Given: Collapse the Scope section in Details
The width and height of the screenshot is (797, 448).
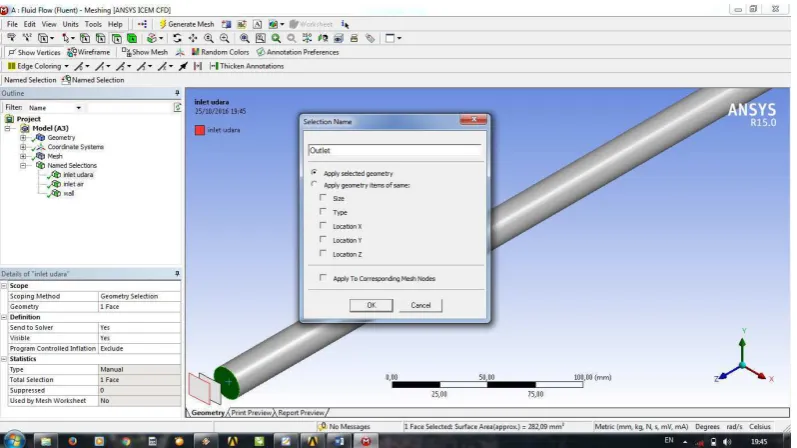Looking at the screenshot, I should click(x=4, y=286).
